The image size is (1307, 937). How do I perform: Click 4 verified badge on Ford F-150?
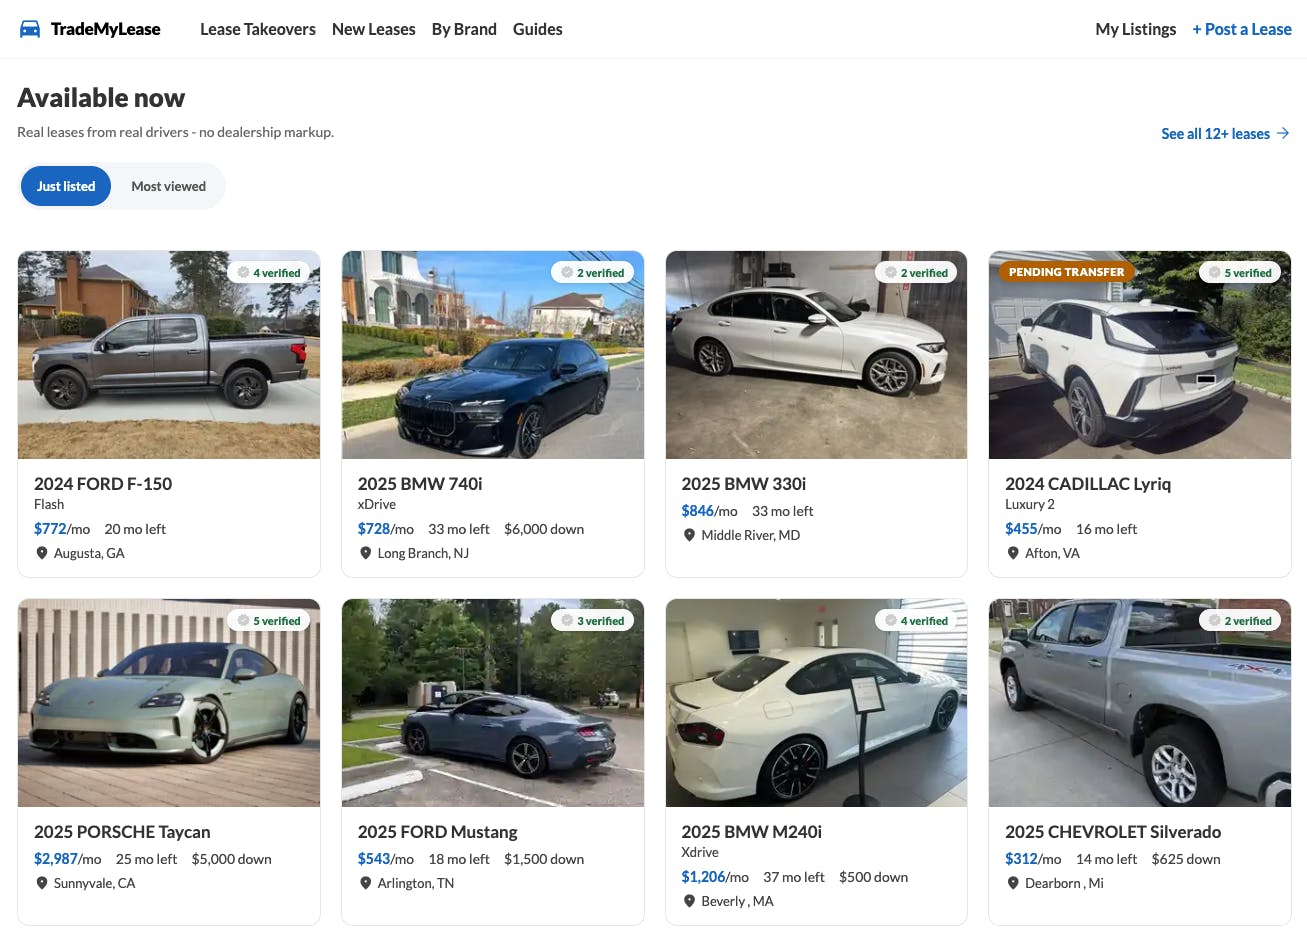(268, 272)
